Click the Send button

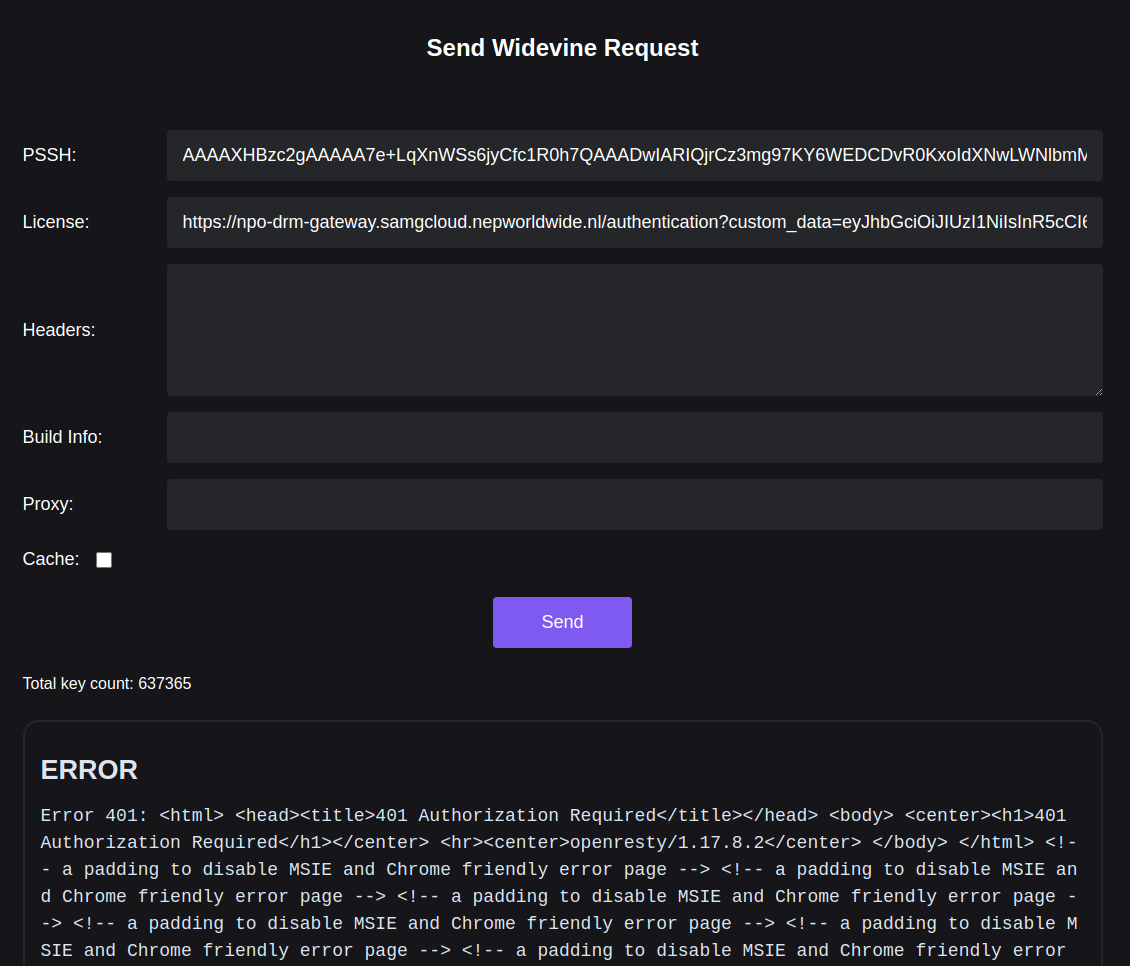pos(562,622)
